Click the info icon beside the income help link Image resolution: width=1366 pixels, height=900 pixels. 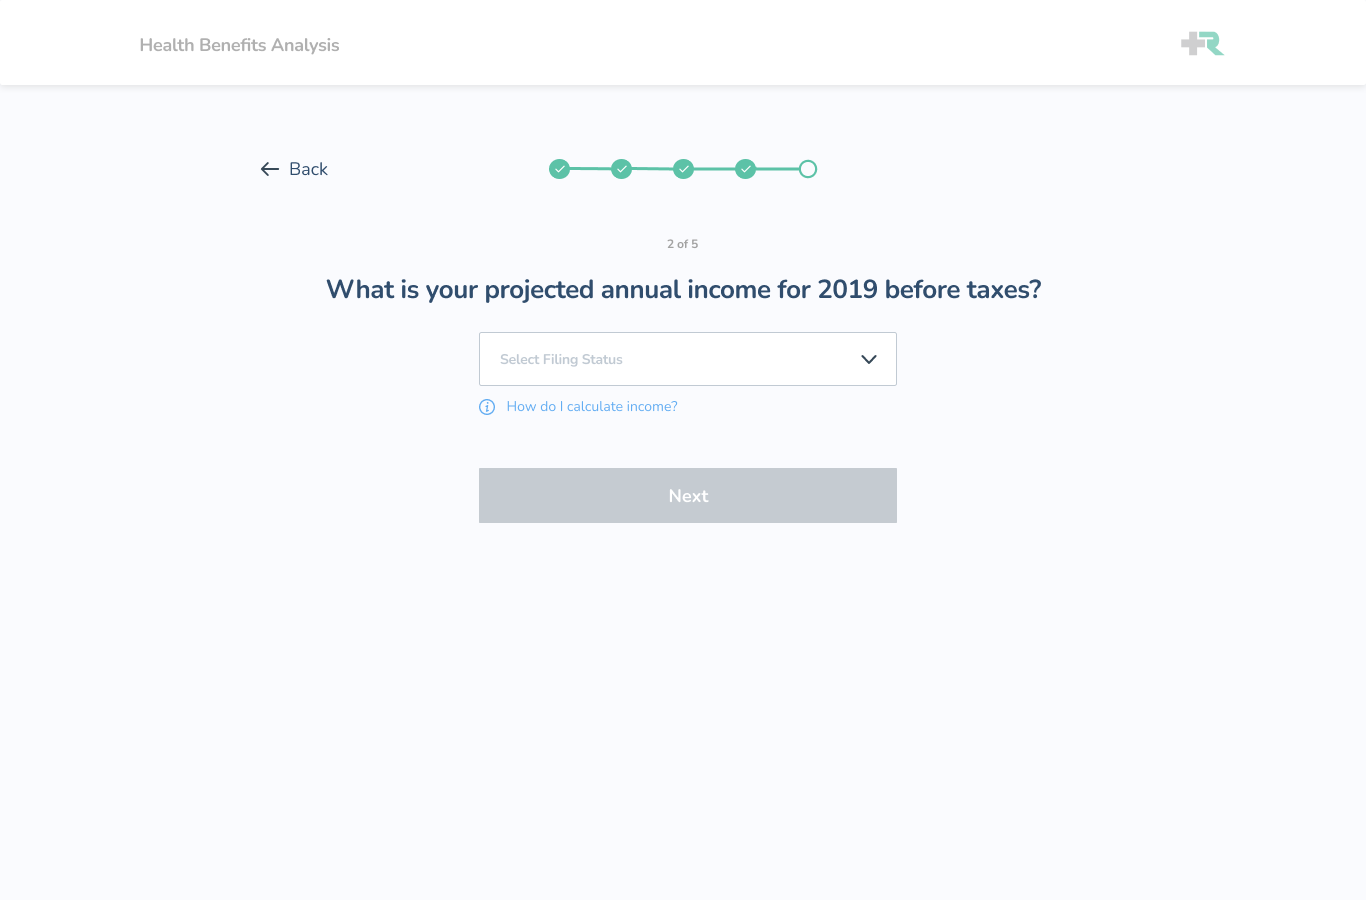[x=487, y=407]
